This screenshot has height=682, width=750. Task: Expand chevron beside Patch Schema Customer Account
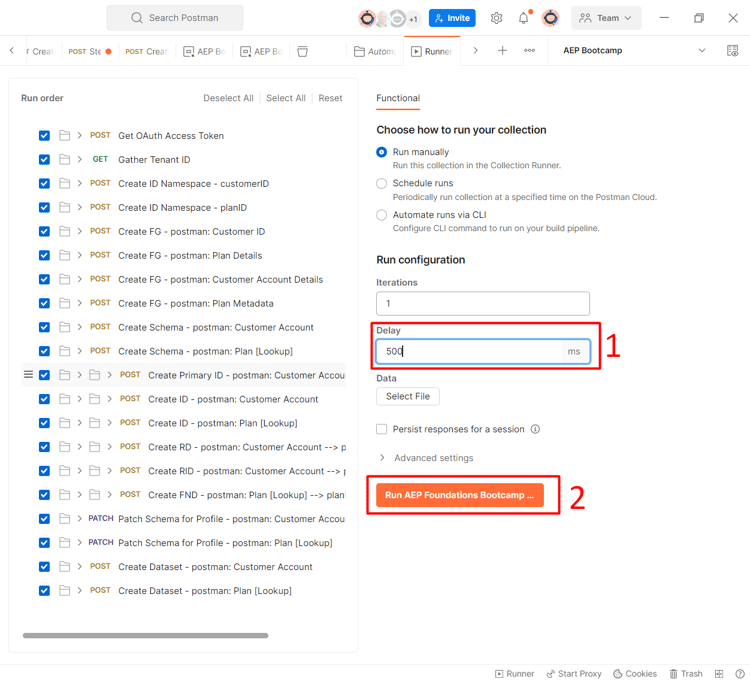(x=80, y=519)
